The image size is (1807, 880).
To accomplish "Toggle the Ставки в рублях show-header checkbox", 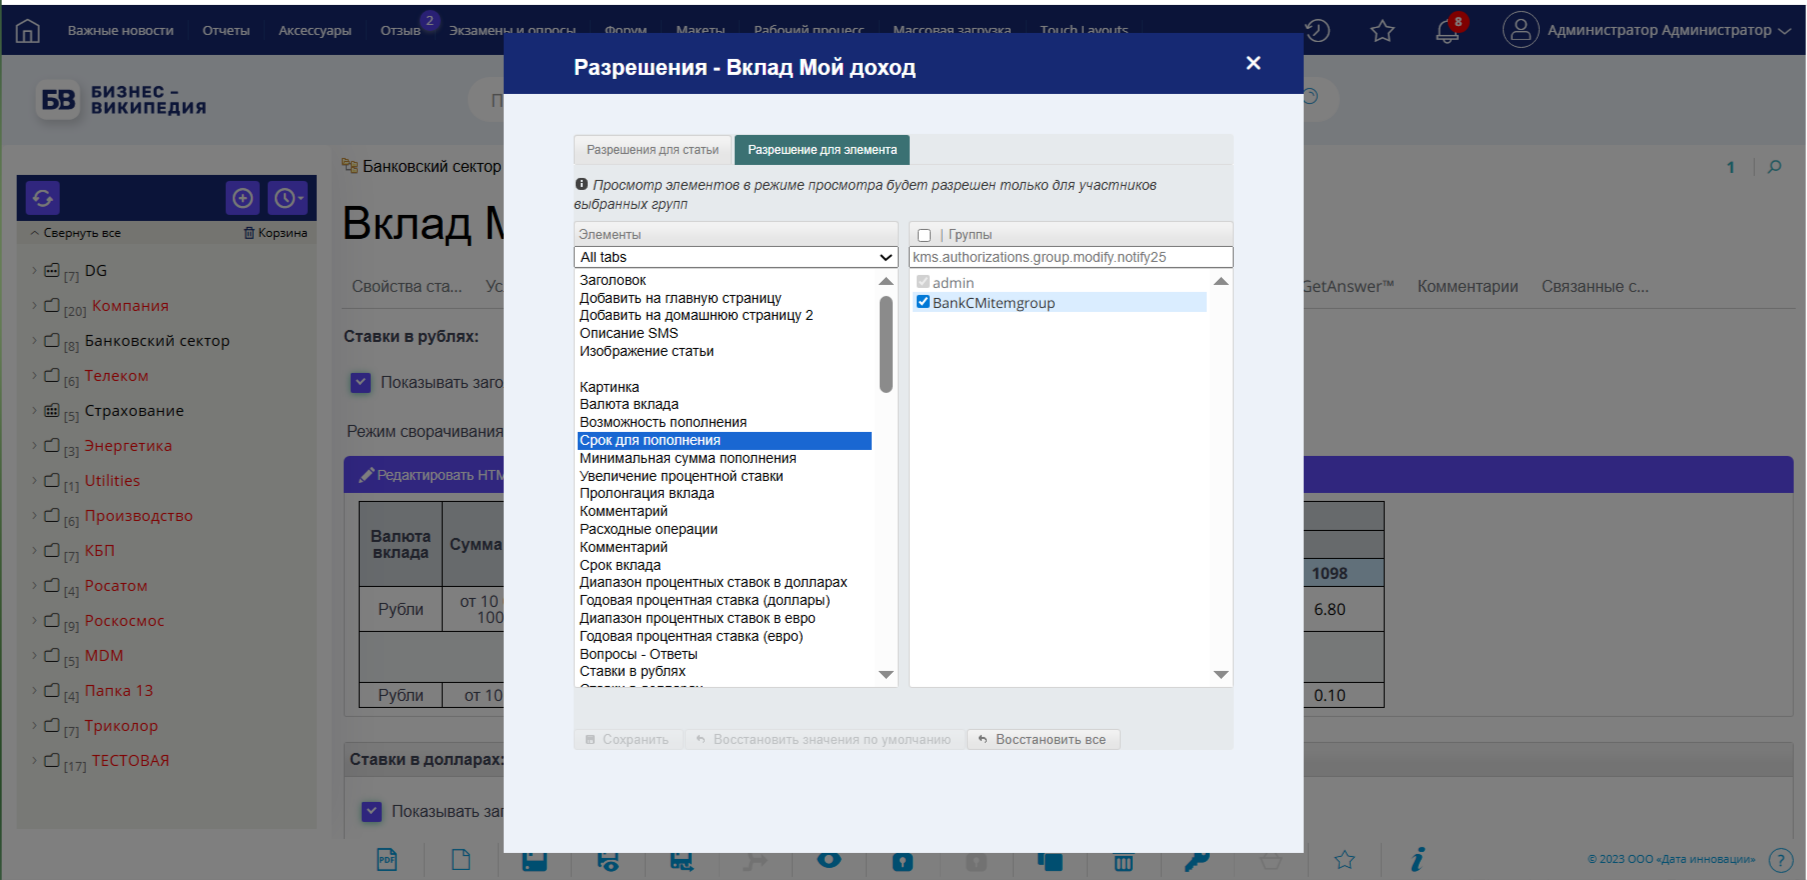I will pos(361,382).
